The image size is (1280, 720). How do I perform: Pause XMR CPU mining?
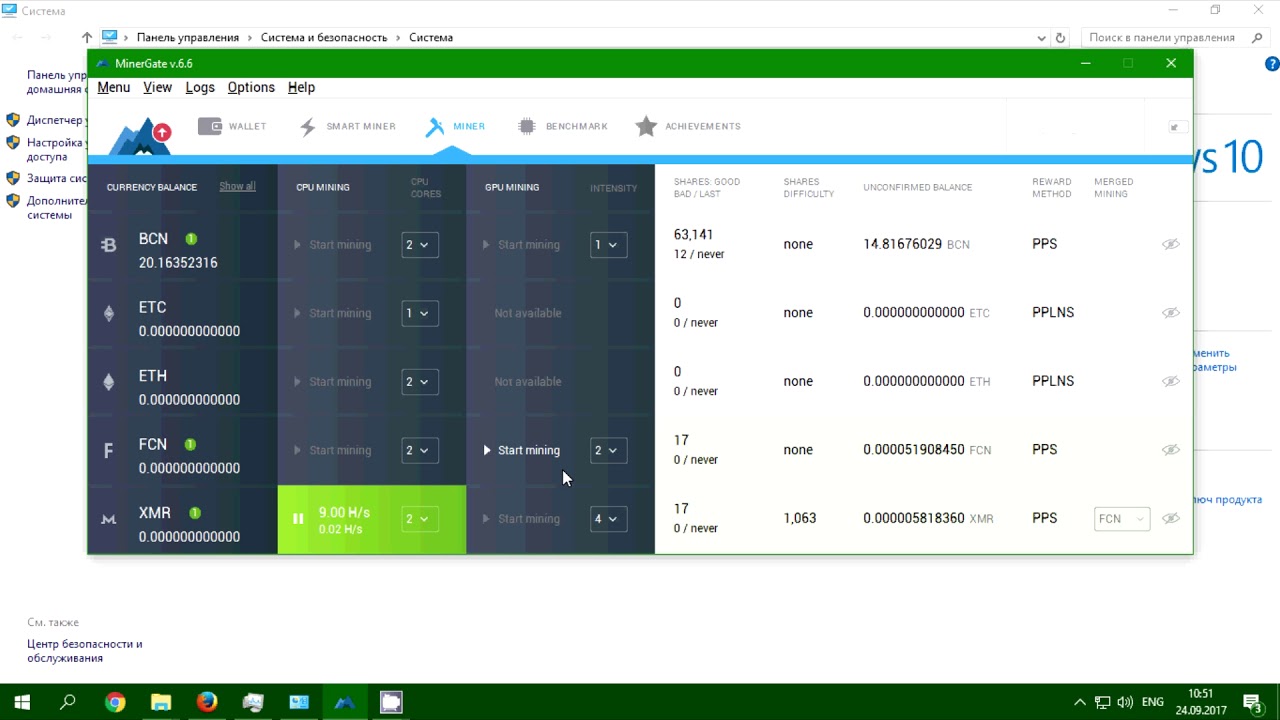pyautogui.click(x=298, y=519)
